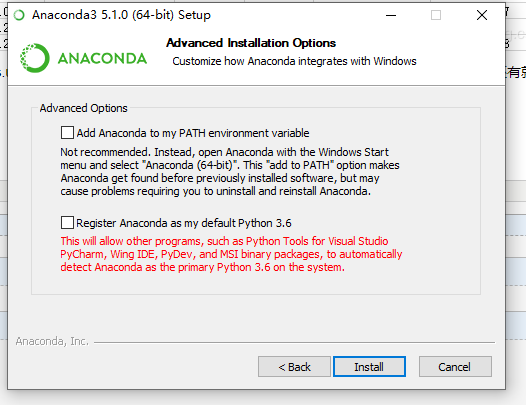Click the 'Advanced Options' group label

click(84, 108)
